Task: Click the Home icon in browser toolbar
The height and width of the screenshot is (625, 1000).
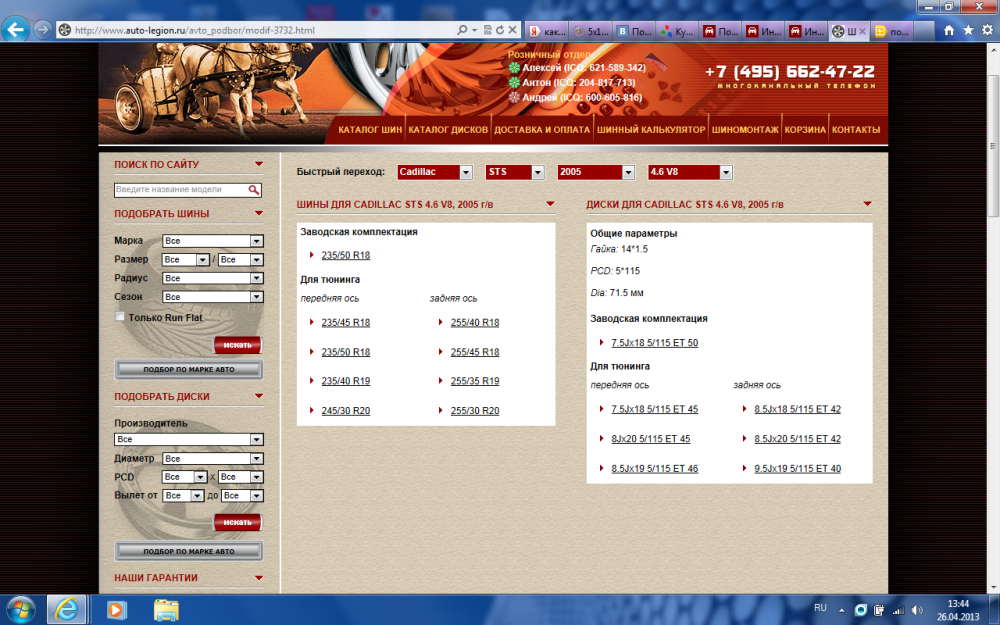Action: click(947, 30)
